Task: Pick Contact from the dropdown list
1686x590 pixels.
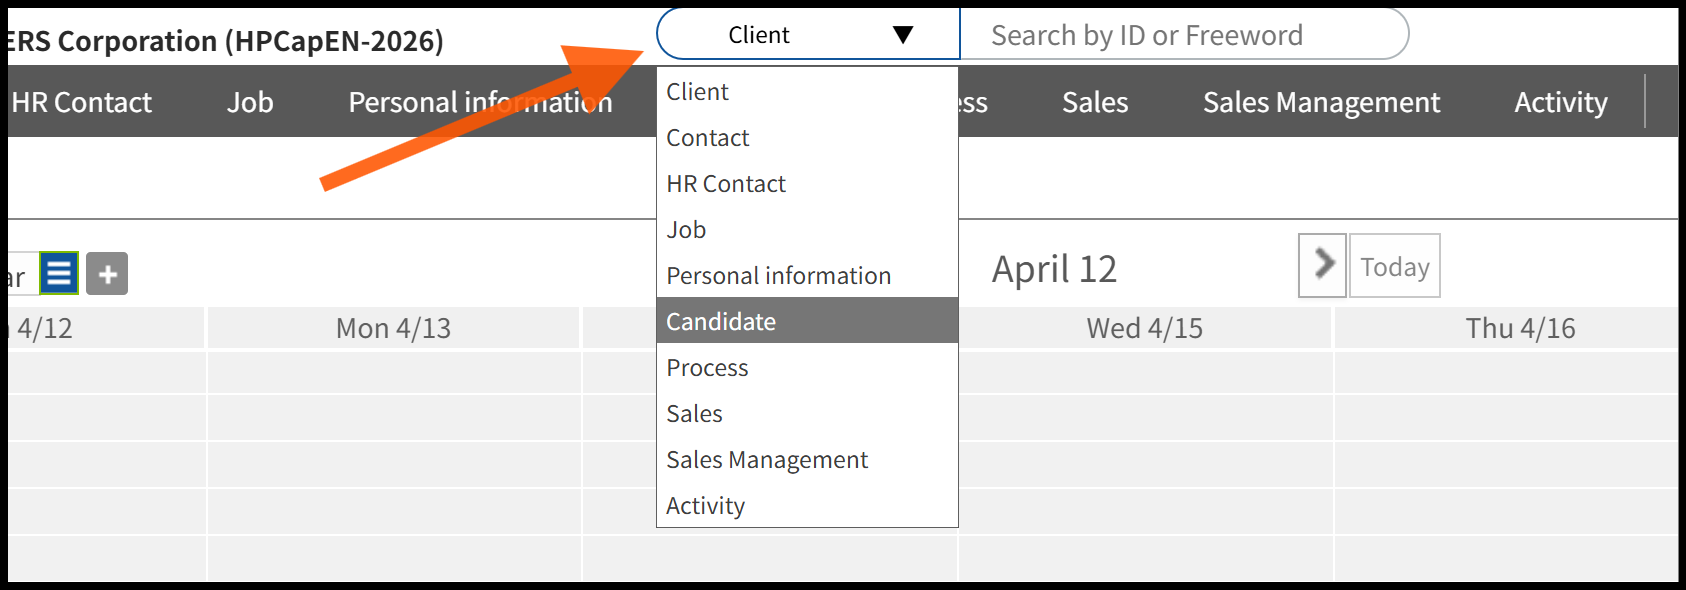Action: 707,138
